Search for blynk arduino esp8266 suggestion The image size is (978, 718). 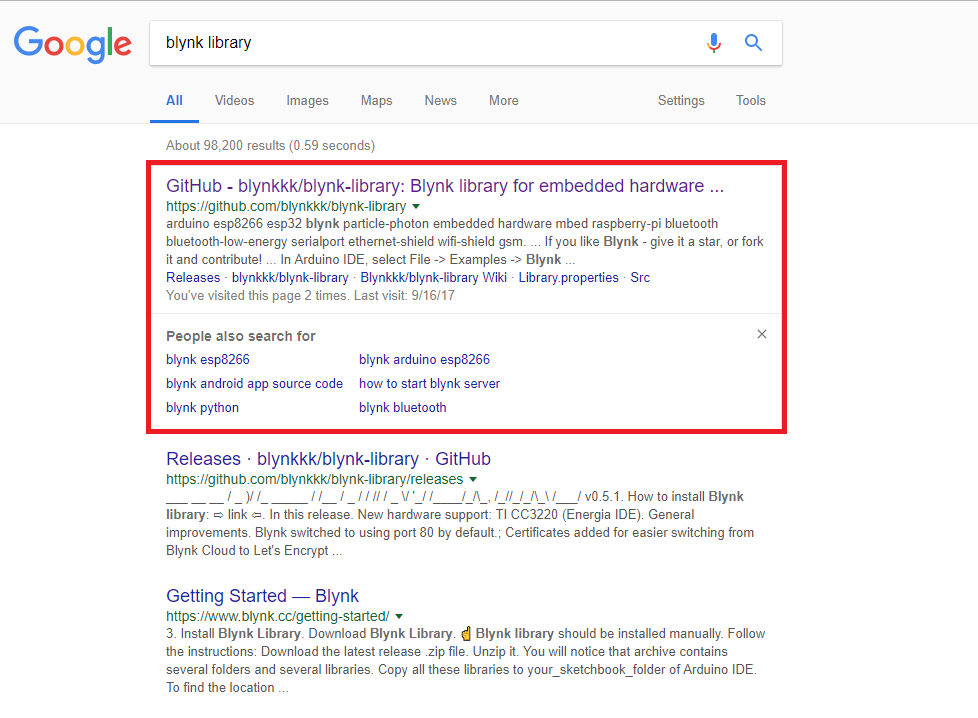coord(424,360)
